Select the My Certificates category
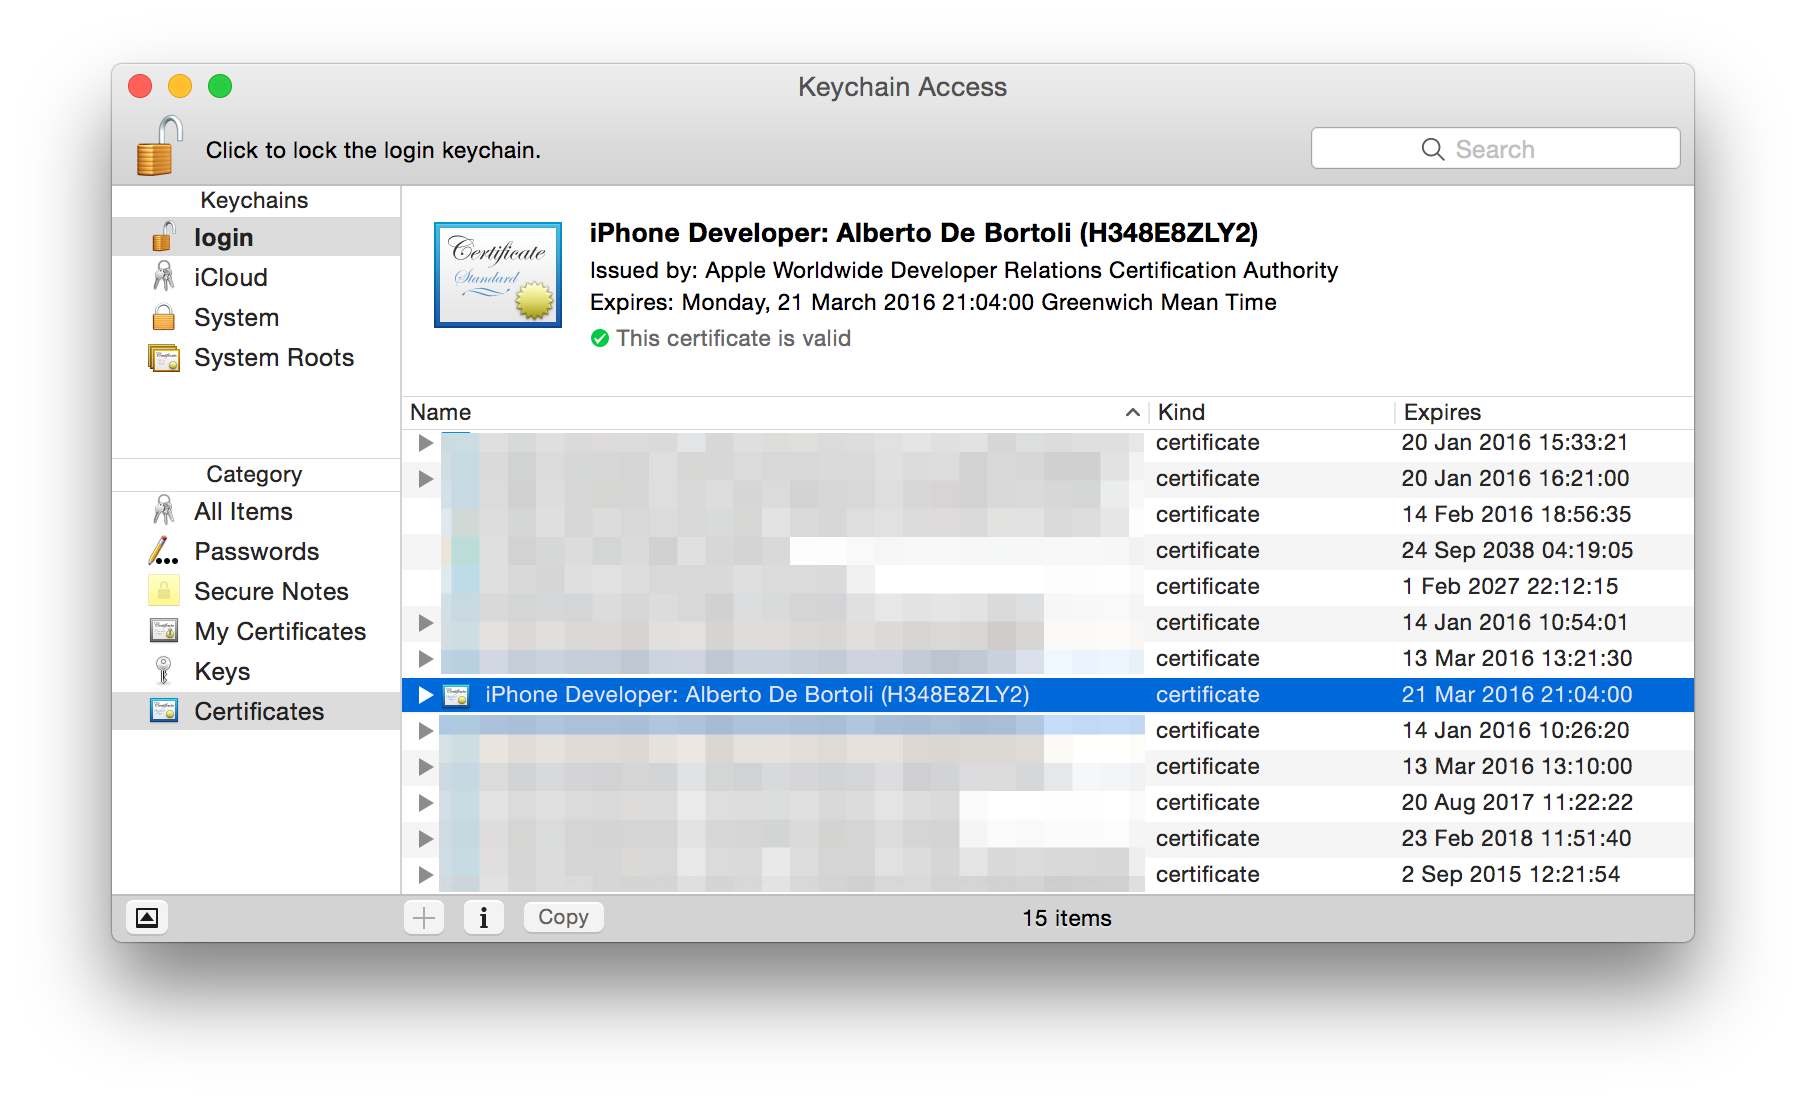 (x=279, y=631)
